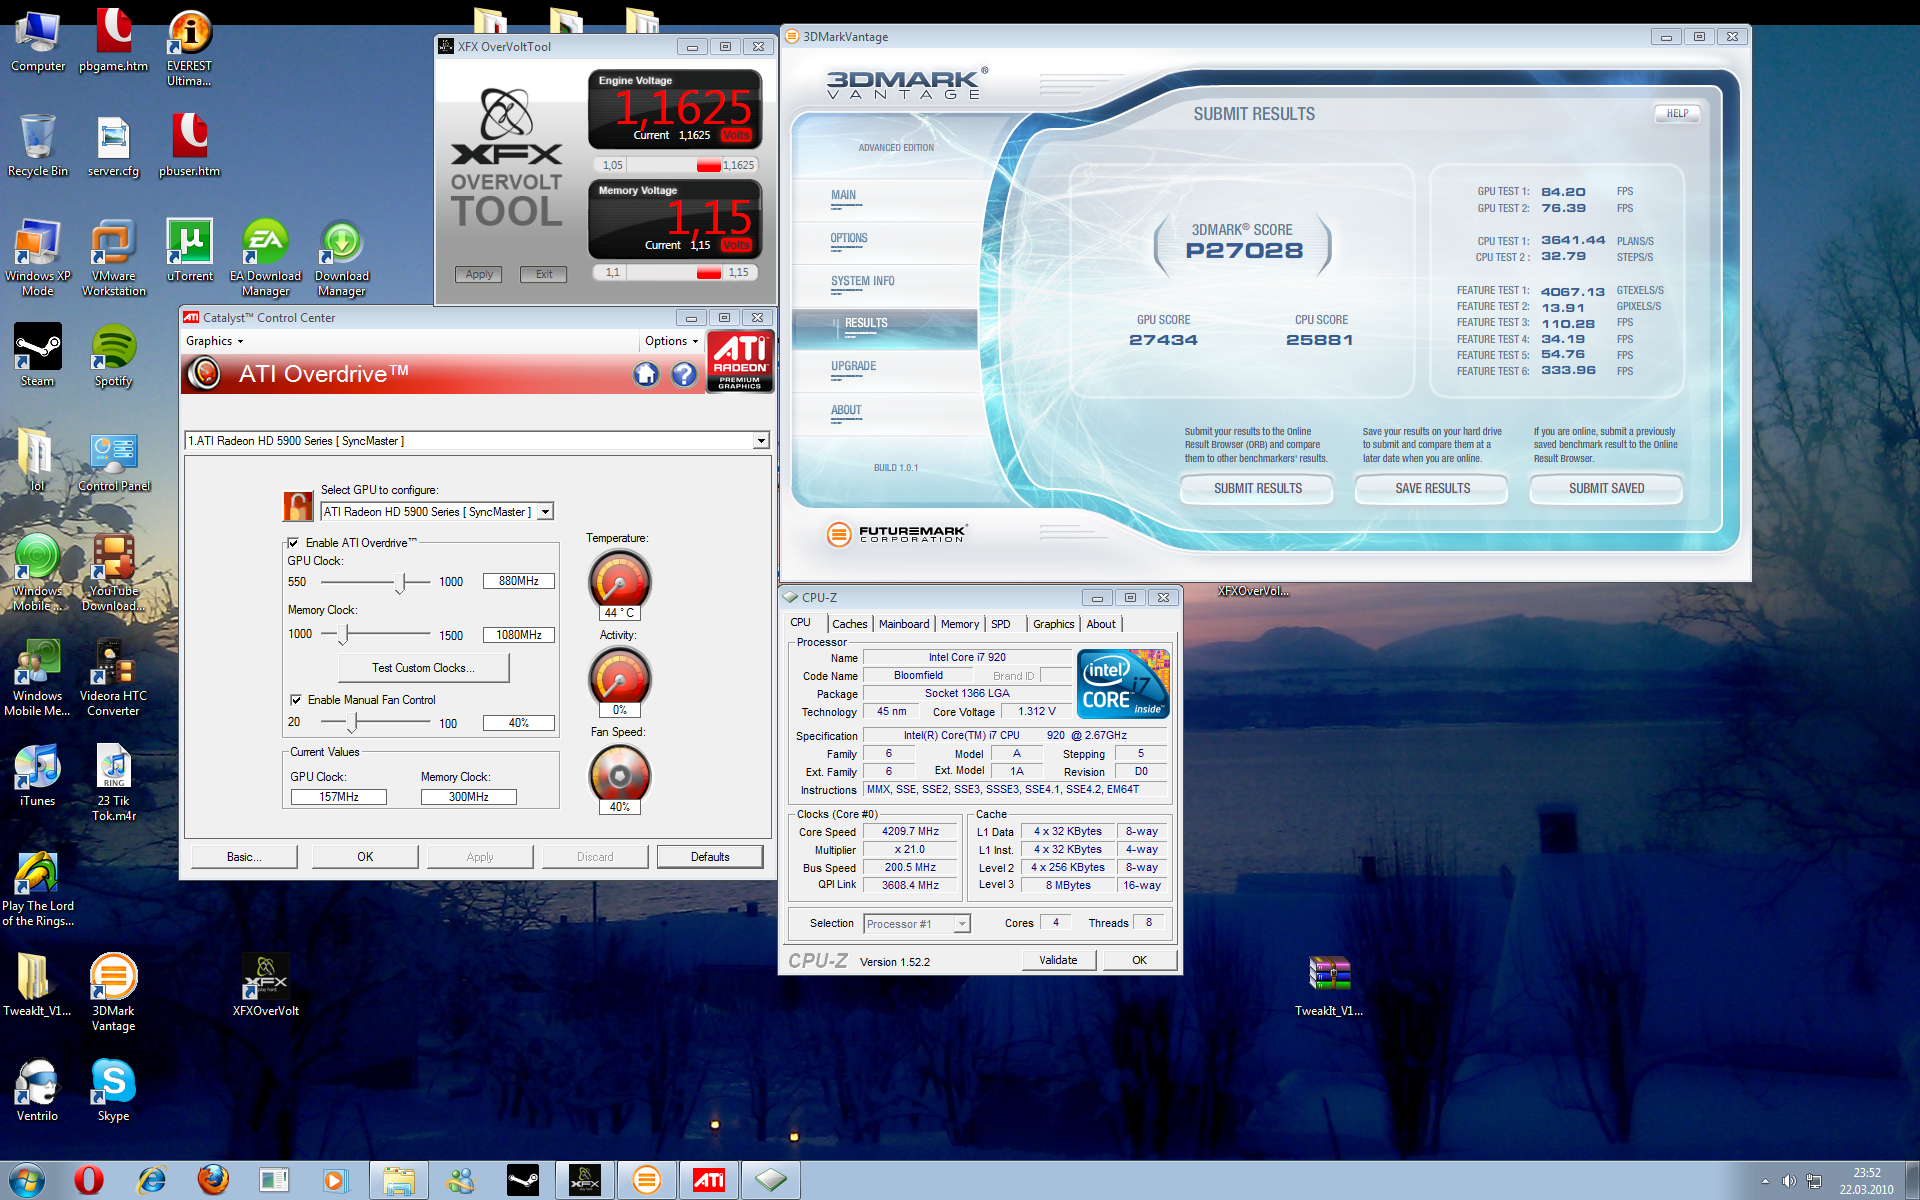Screen dimensions: 1920x1200
Task: Launch the Spotify desktop icon
Action: (x=113, y=355)
